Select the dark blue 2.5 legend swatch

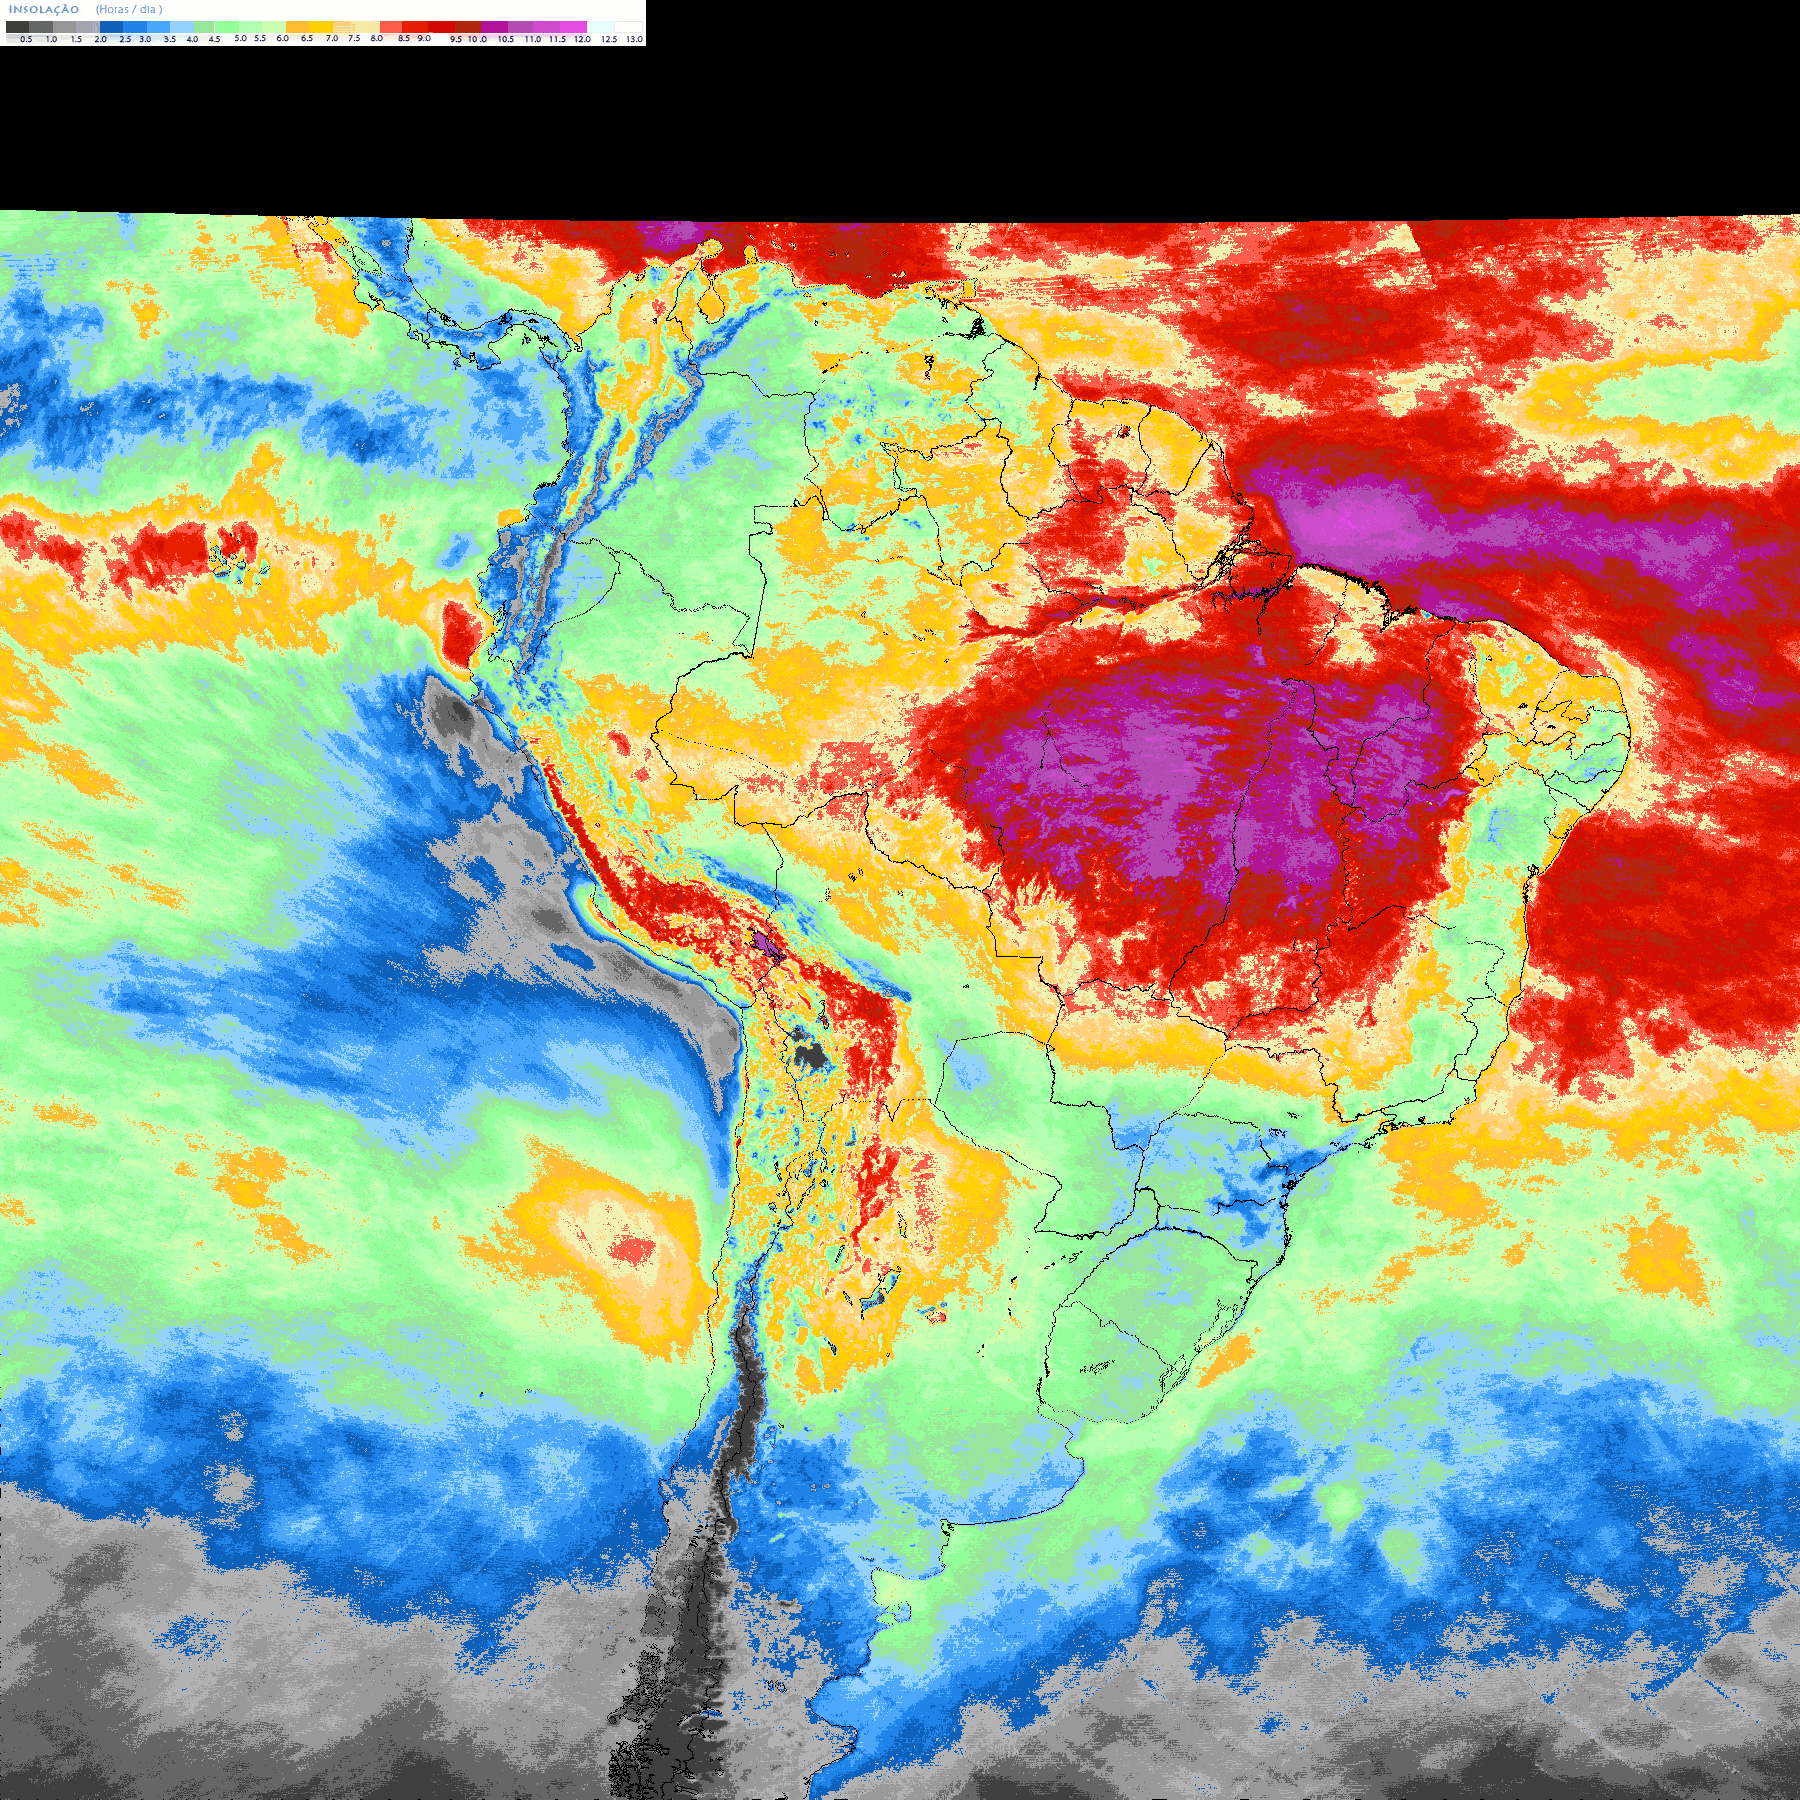[111, 27]
